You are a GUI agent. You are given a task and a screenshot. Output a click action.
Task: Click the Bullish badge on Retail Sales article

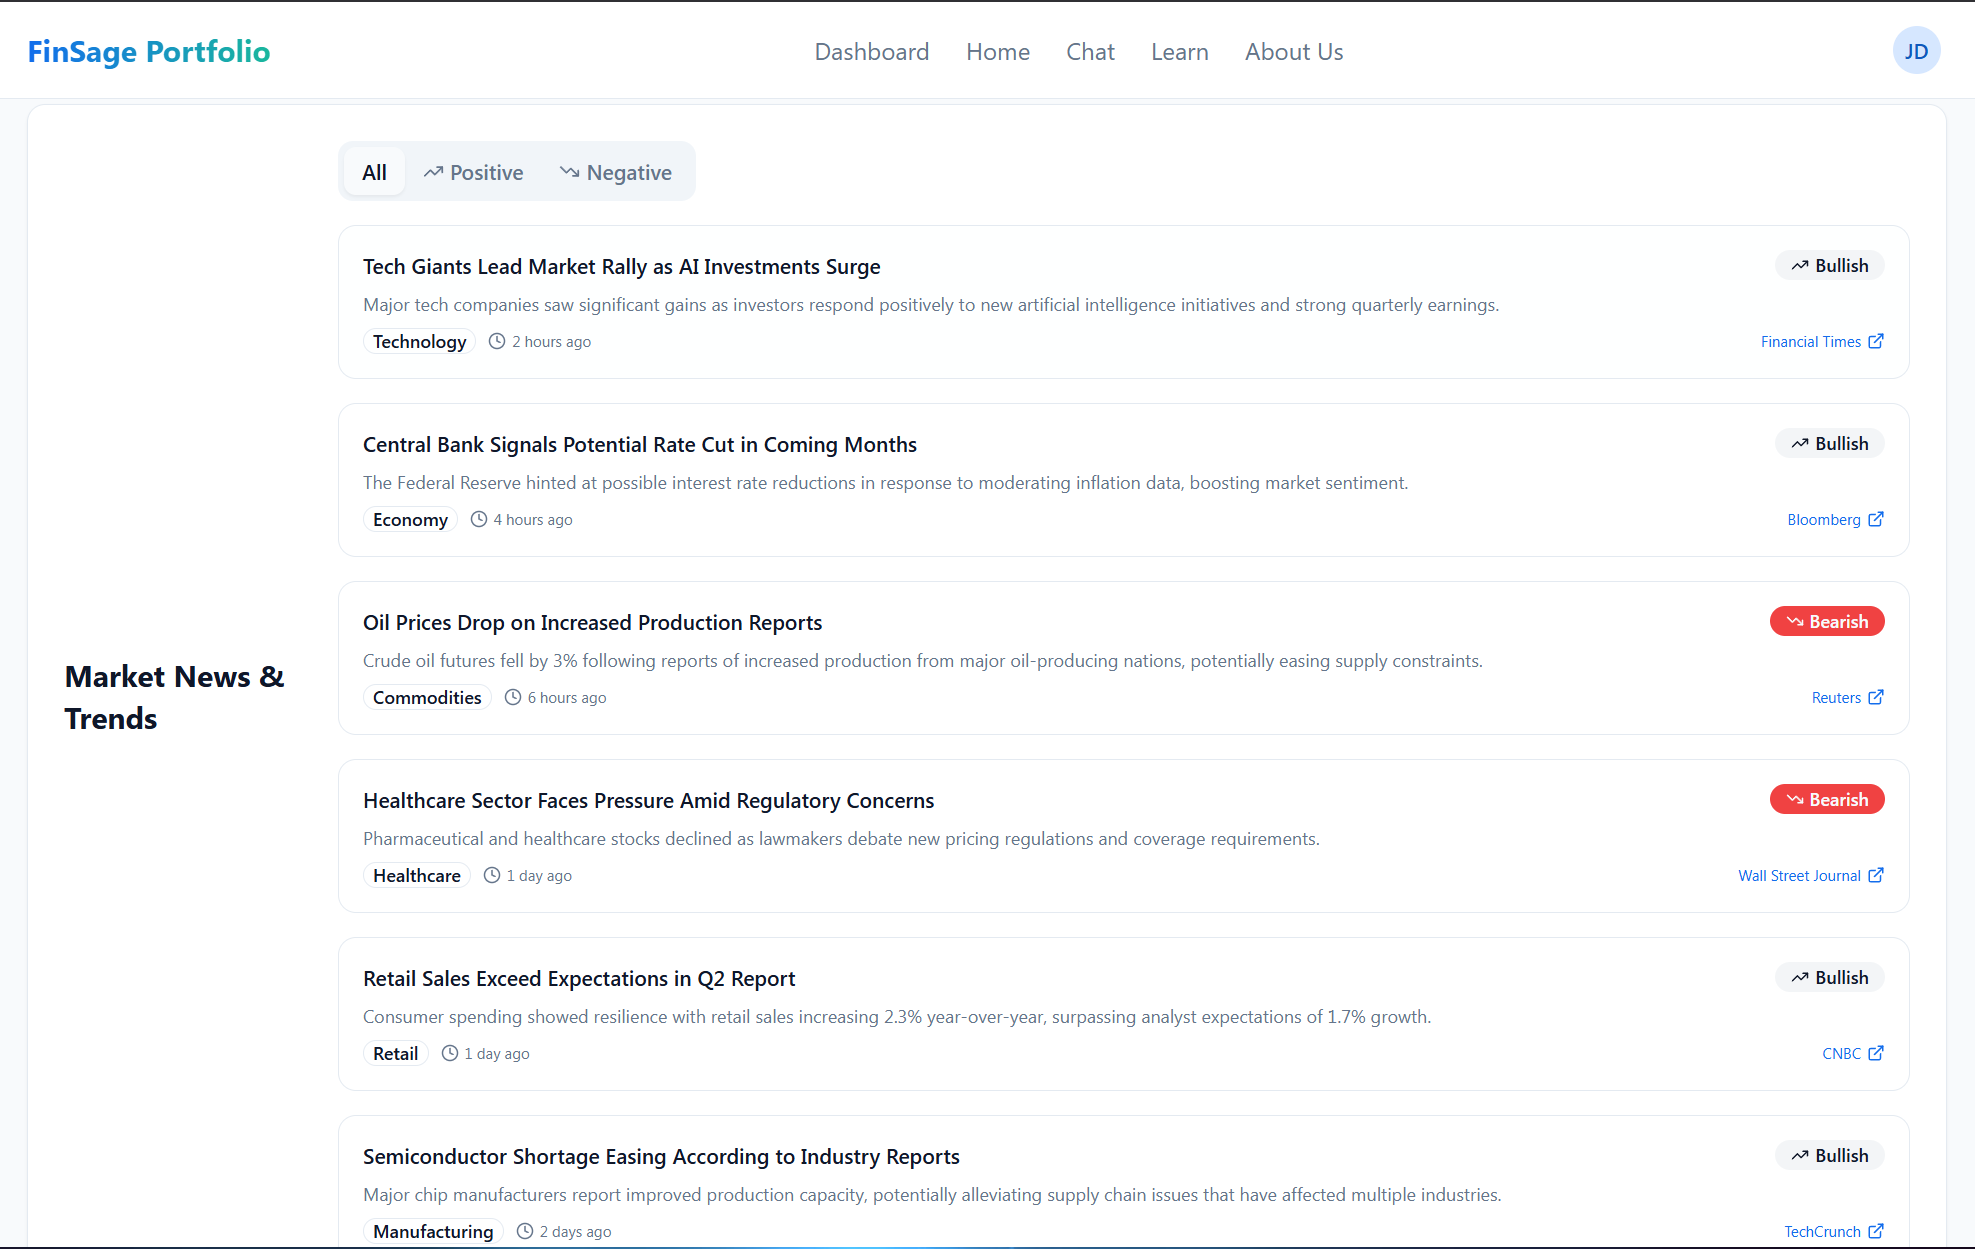point(1829,977)
